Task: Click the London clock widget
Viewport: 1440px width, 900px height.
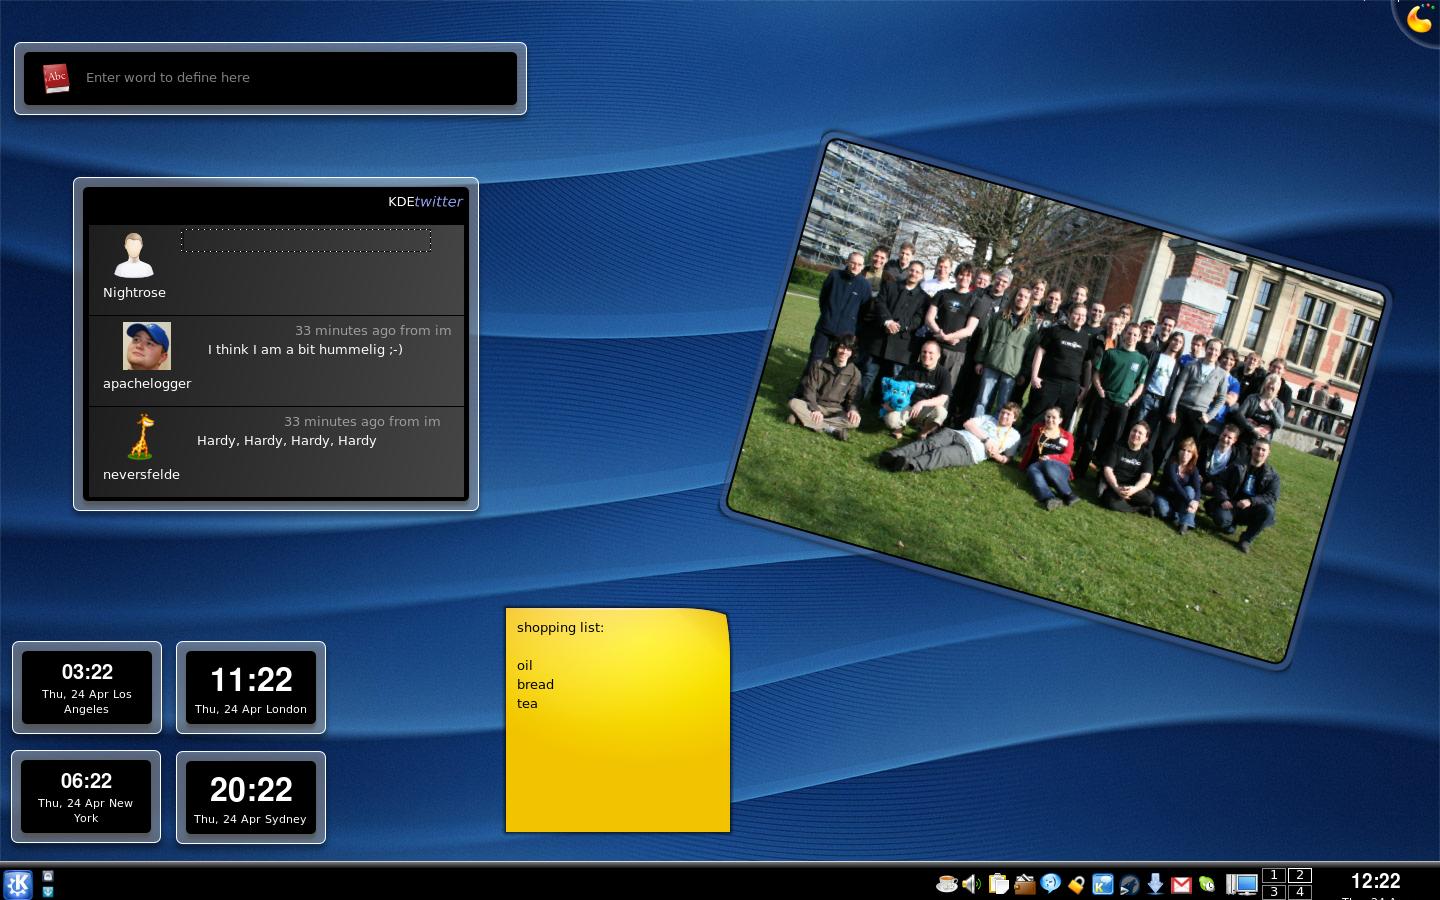Action: pyautogui.click(x=251, y=688)
